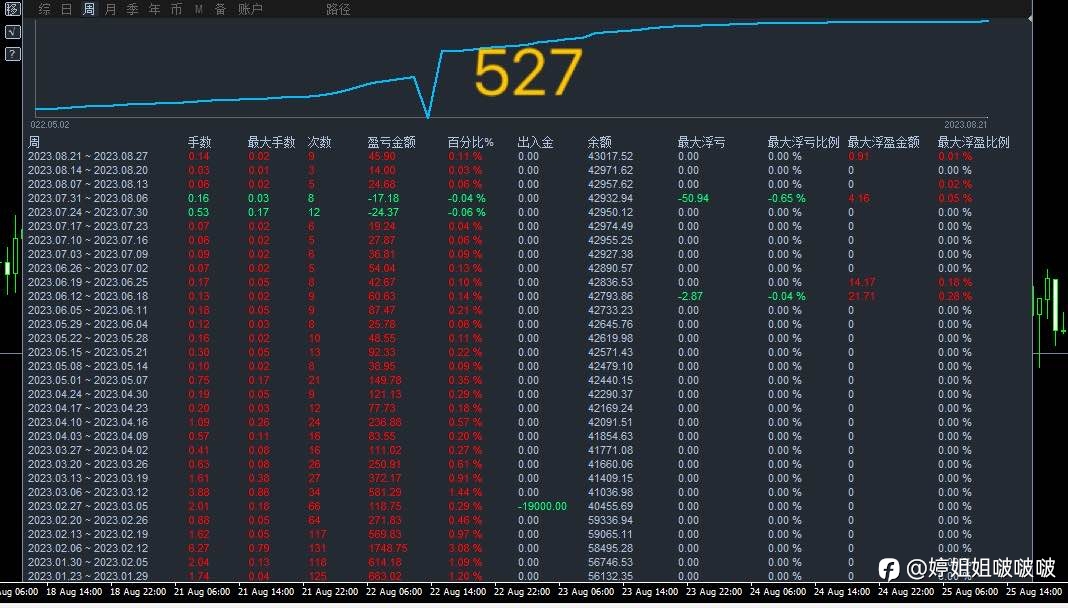Click the trade count 131
The width and height of the screenshot is (1068, 608).
pyautogui.click(x=317, y=548)
